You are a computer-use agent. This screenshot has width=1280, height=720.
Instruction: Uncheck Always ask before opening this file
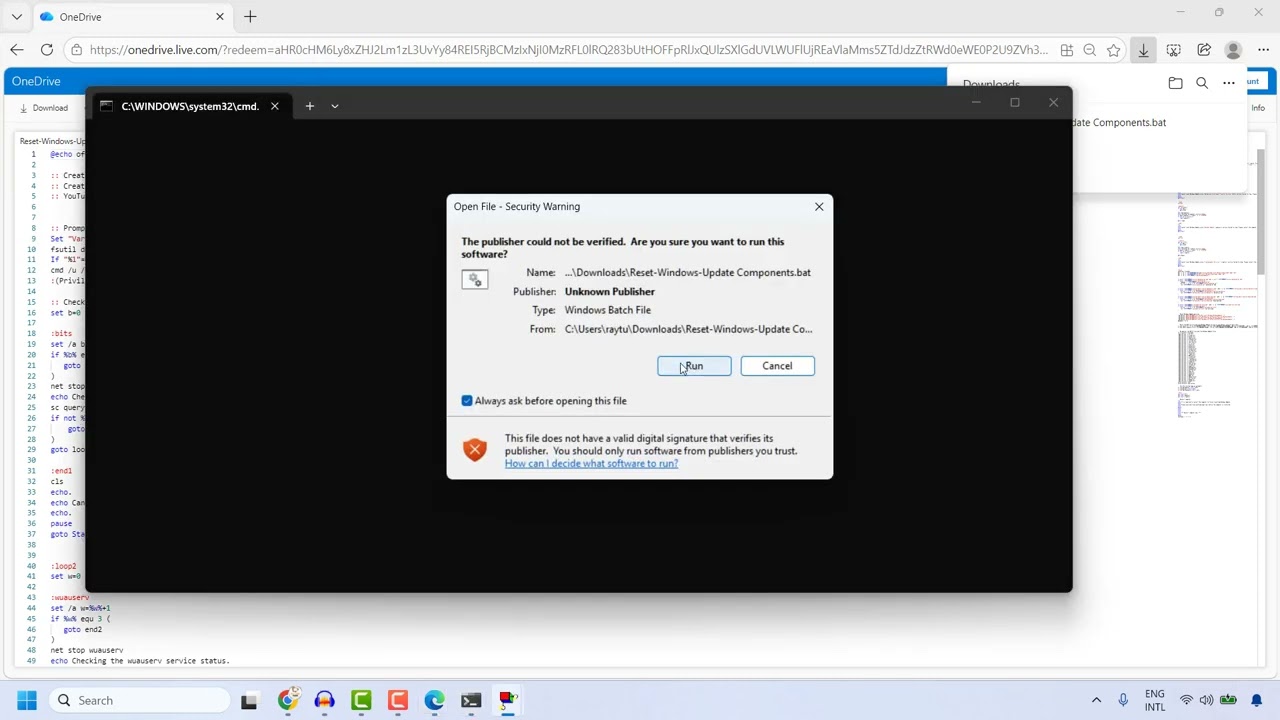point(467,401)
